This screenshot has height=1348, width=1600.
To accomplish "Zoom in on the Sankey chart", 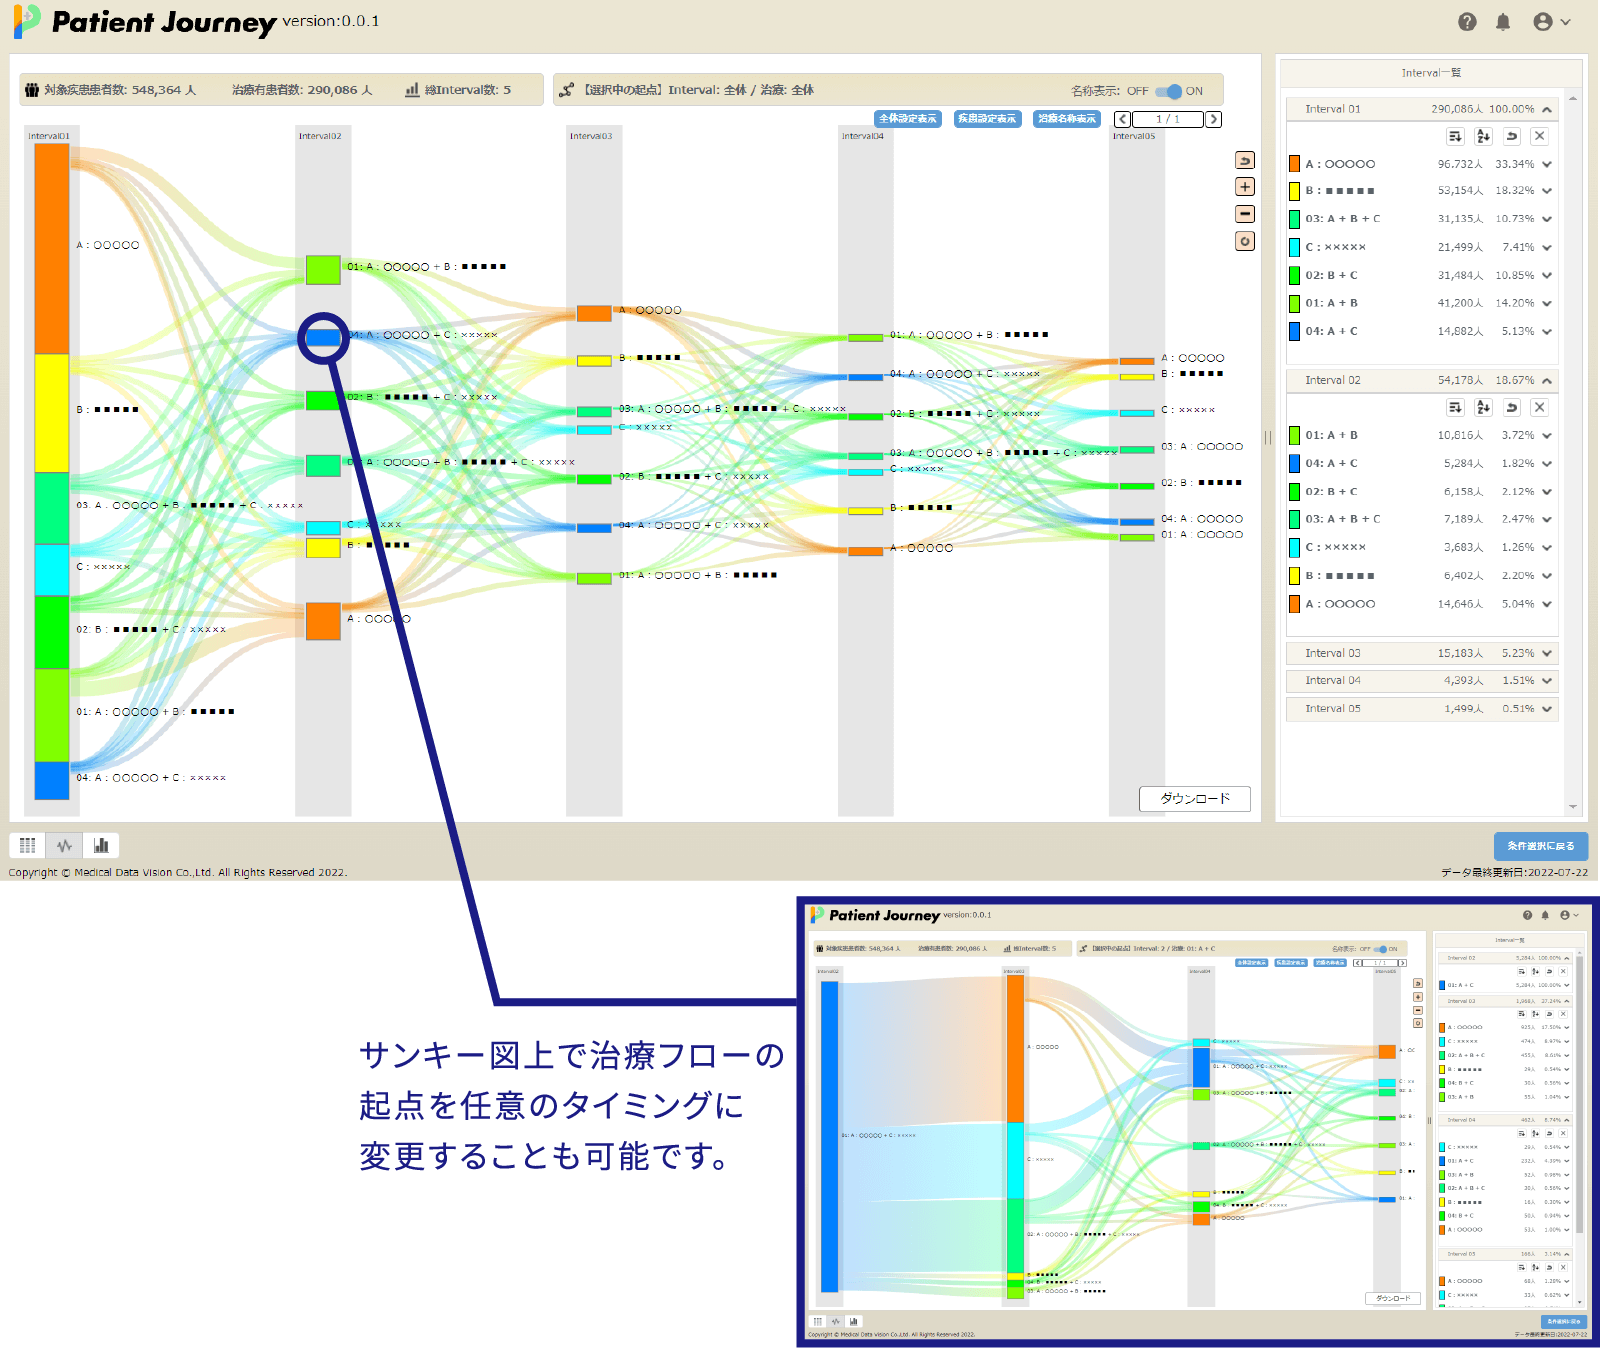I will pos(1245,187).
